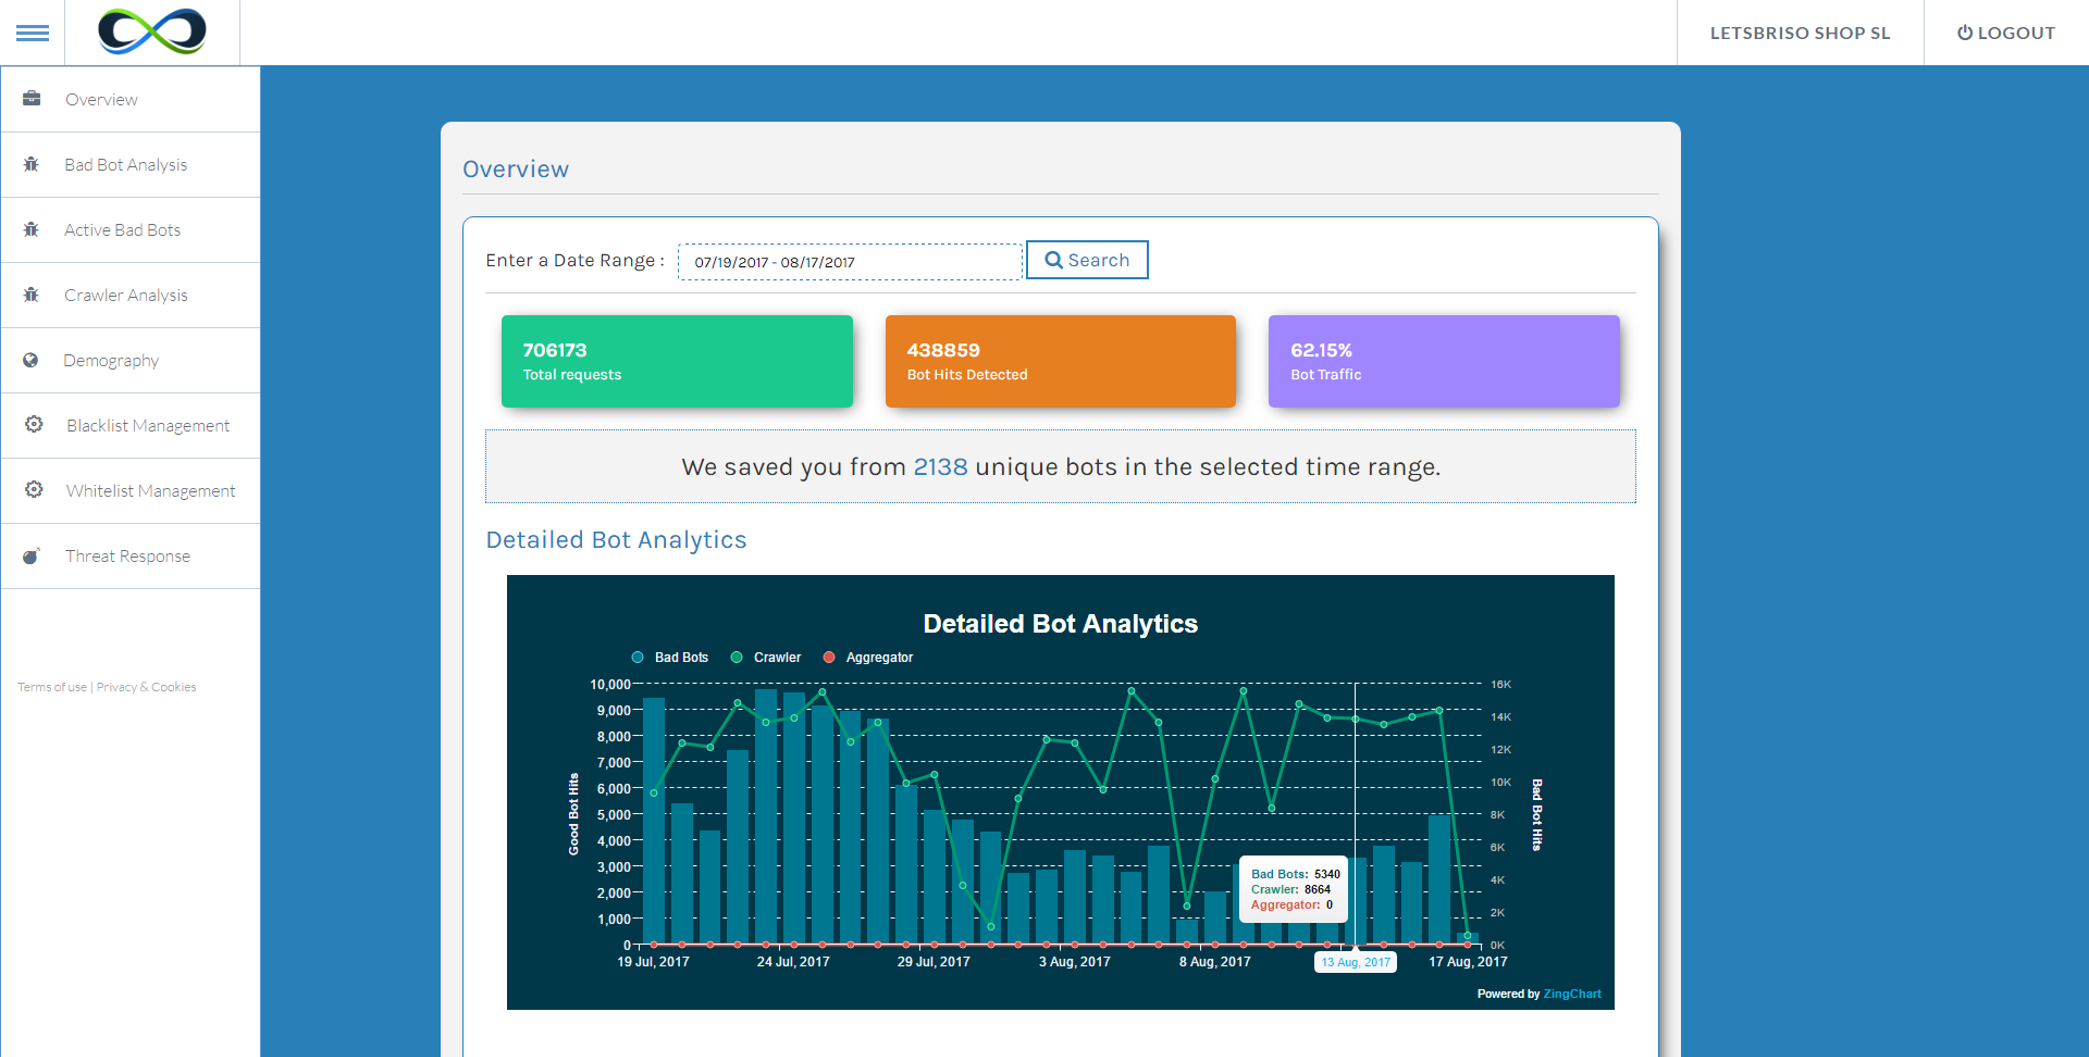
Task: Click the Overview briefcase icon
Action: click(32, 98)
